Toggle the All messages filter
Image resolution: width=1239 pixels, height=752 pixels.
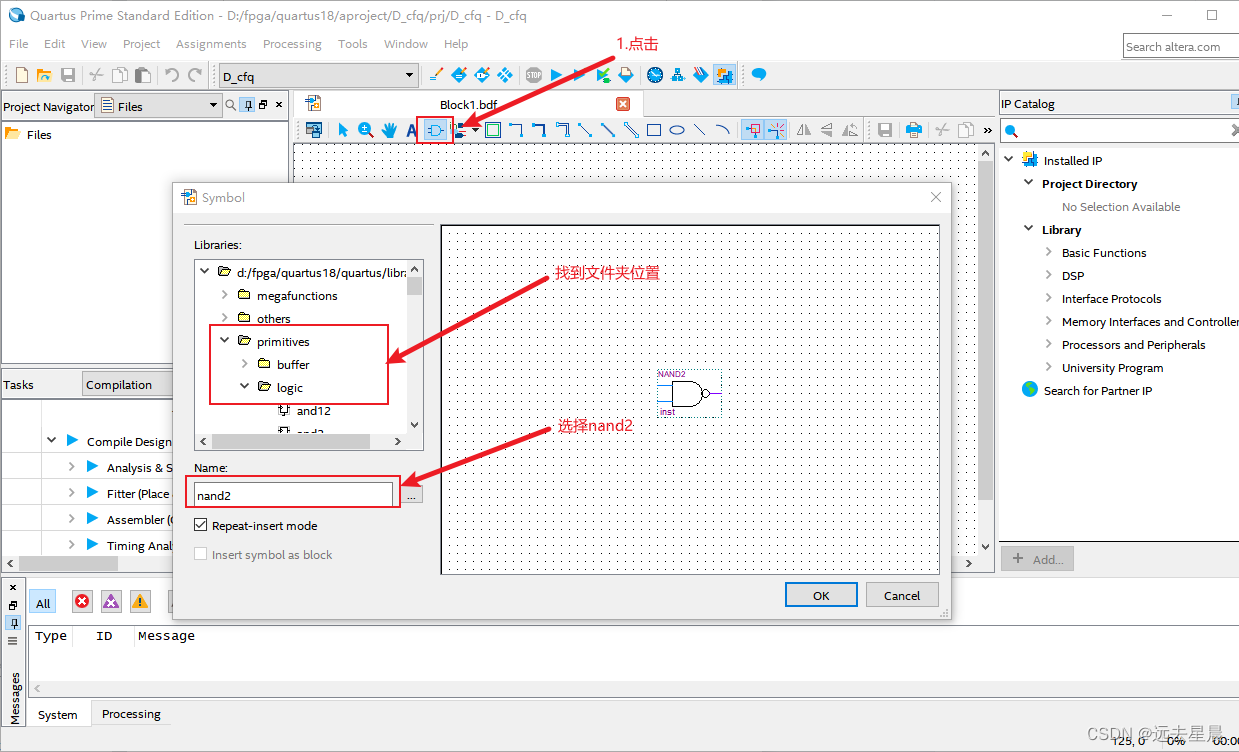pyautogui.click(x=43, y=602)
